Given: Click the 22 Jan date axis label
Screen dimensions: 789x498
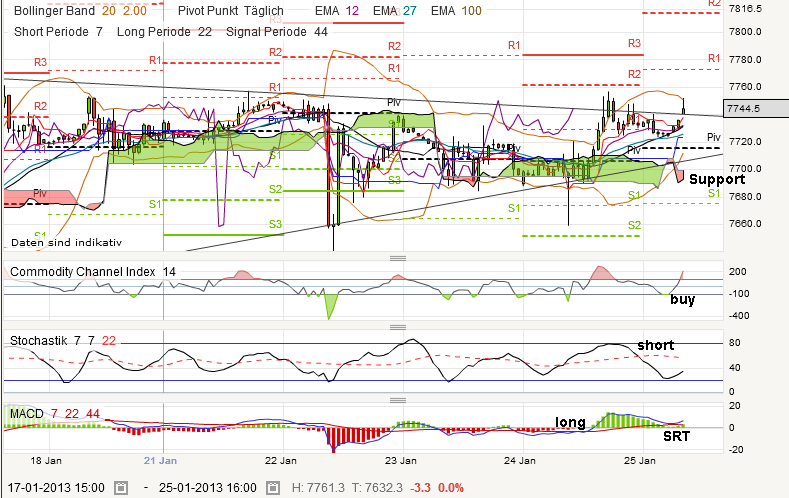Looking at the screenshot, I should 280,460.
